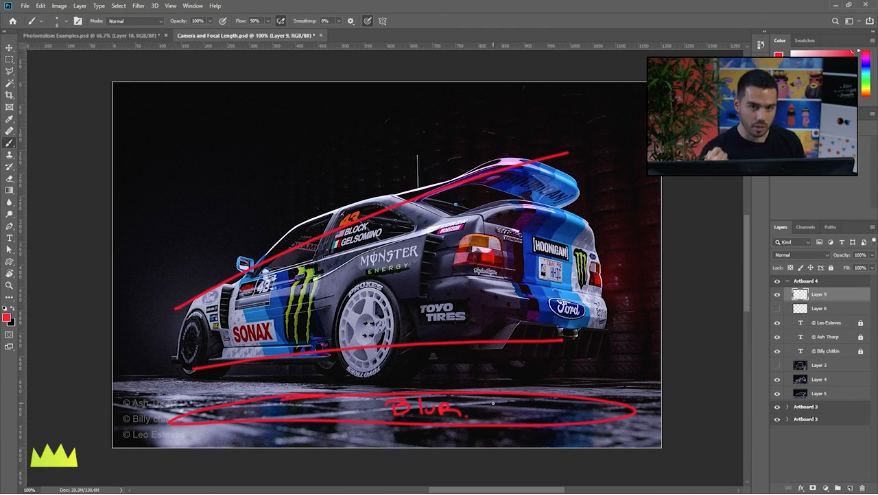Image resolution: width=878 pixels, height=495 pixels.
Task: Select the Magic Wand tool
Action: click(x=9, y=83)
